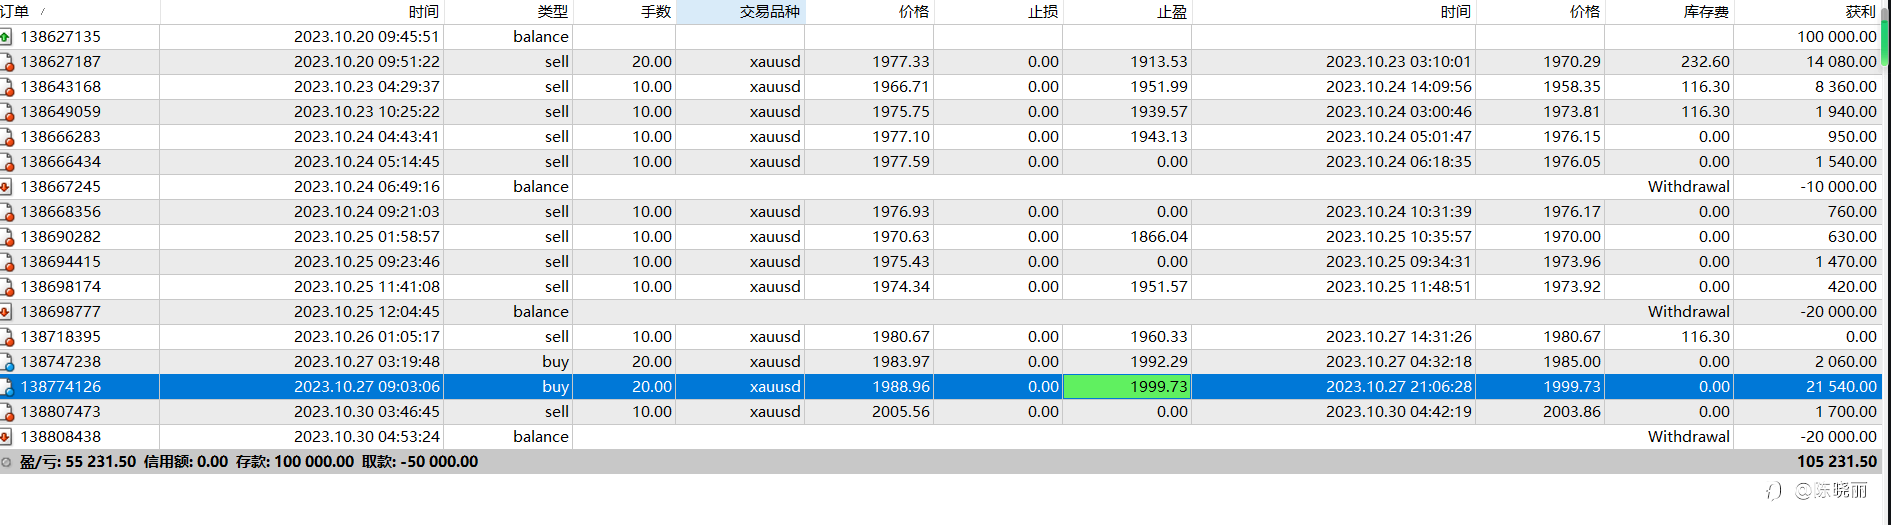Click the order icon beside 138666434

[6, 162]
